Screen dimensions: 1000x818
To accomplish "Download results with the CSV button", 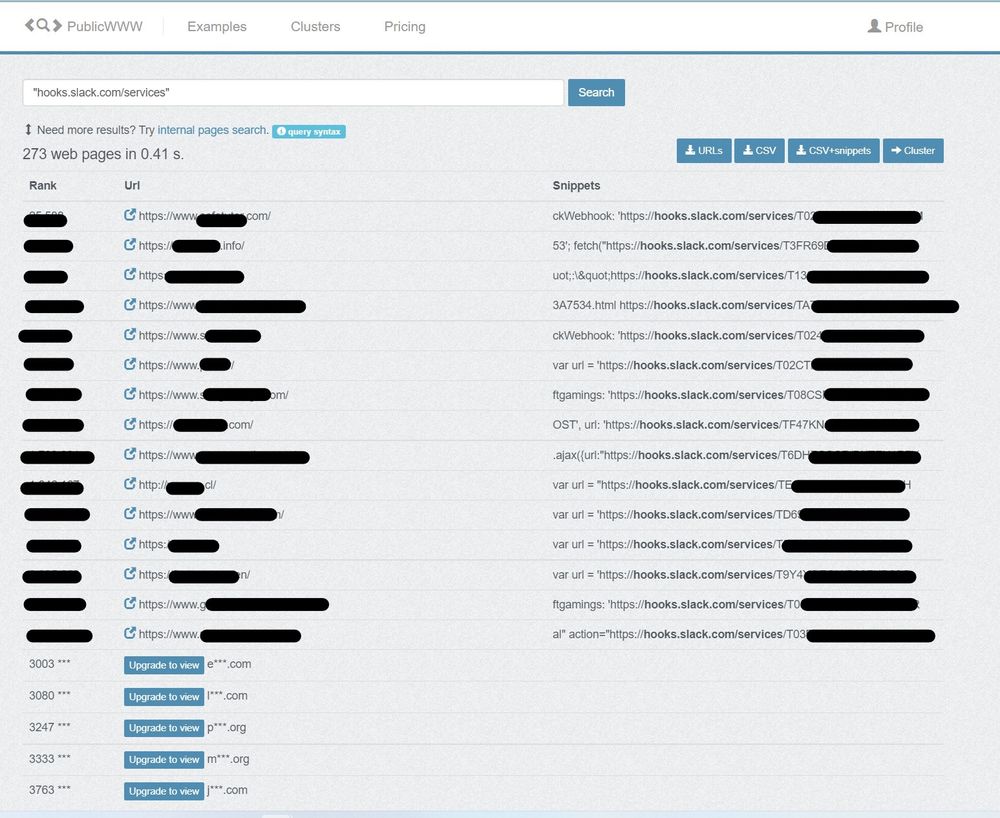I will [x=760, y=150].
